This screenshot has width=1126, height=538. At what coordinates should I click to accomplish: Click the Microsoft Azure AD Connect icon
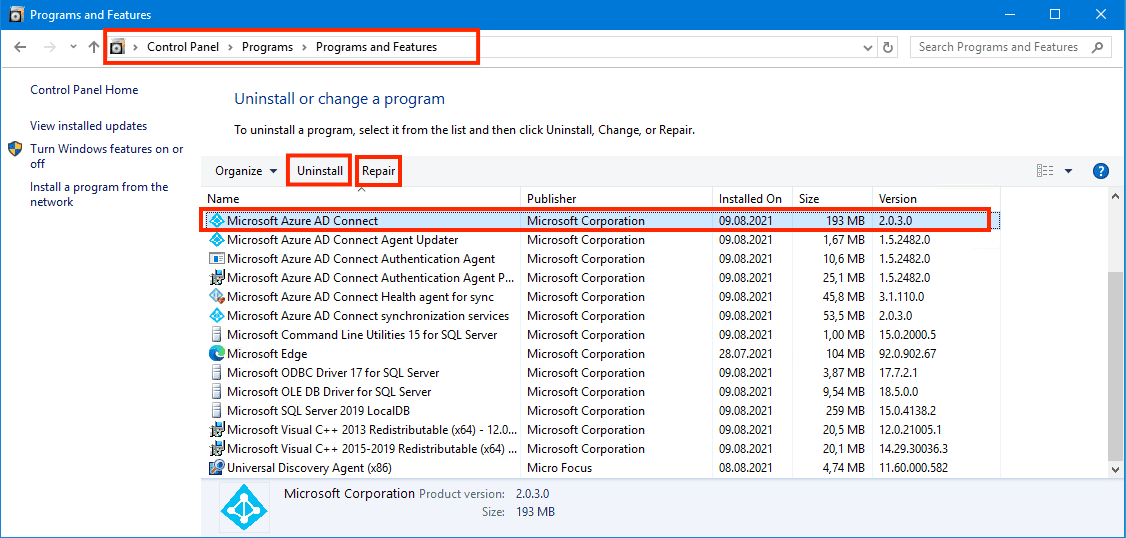pos(216,221)
